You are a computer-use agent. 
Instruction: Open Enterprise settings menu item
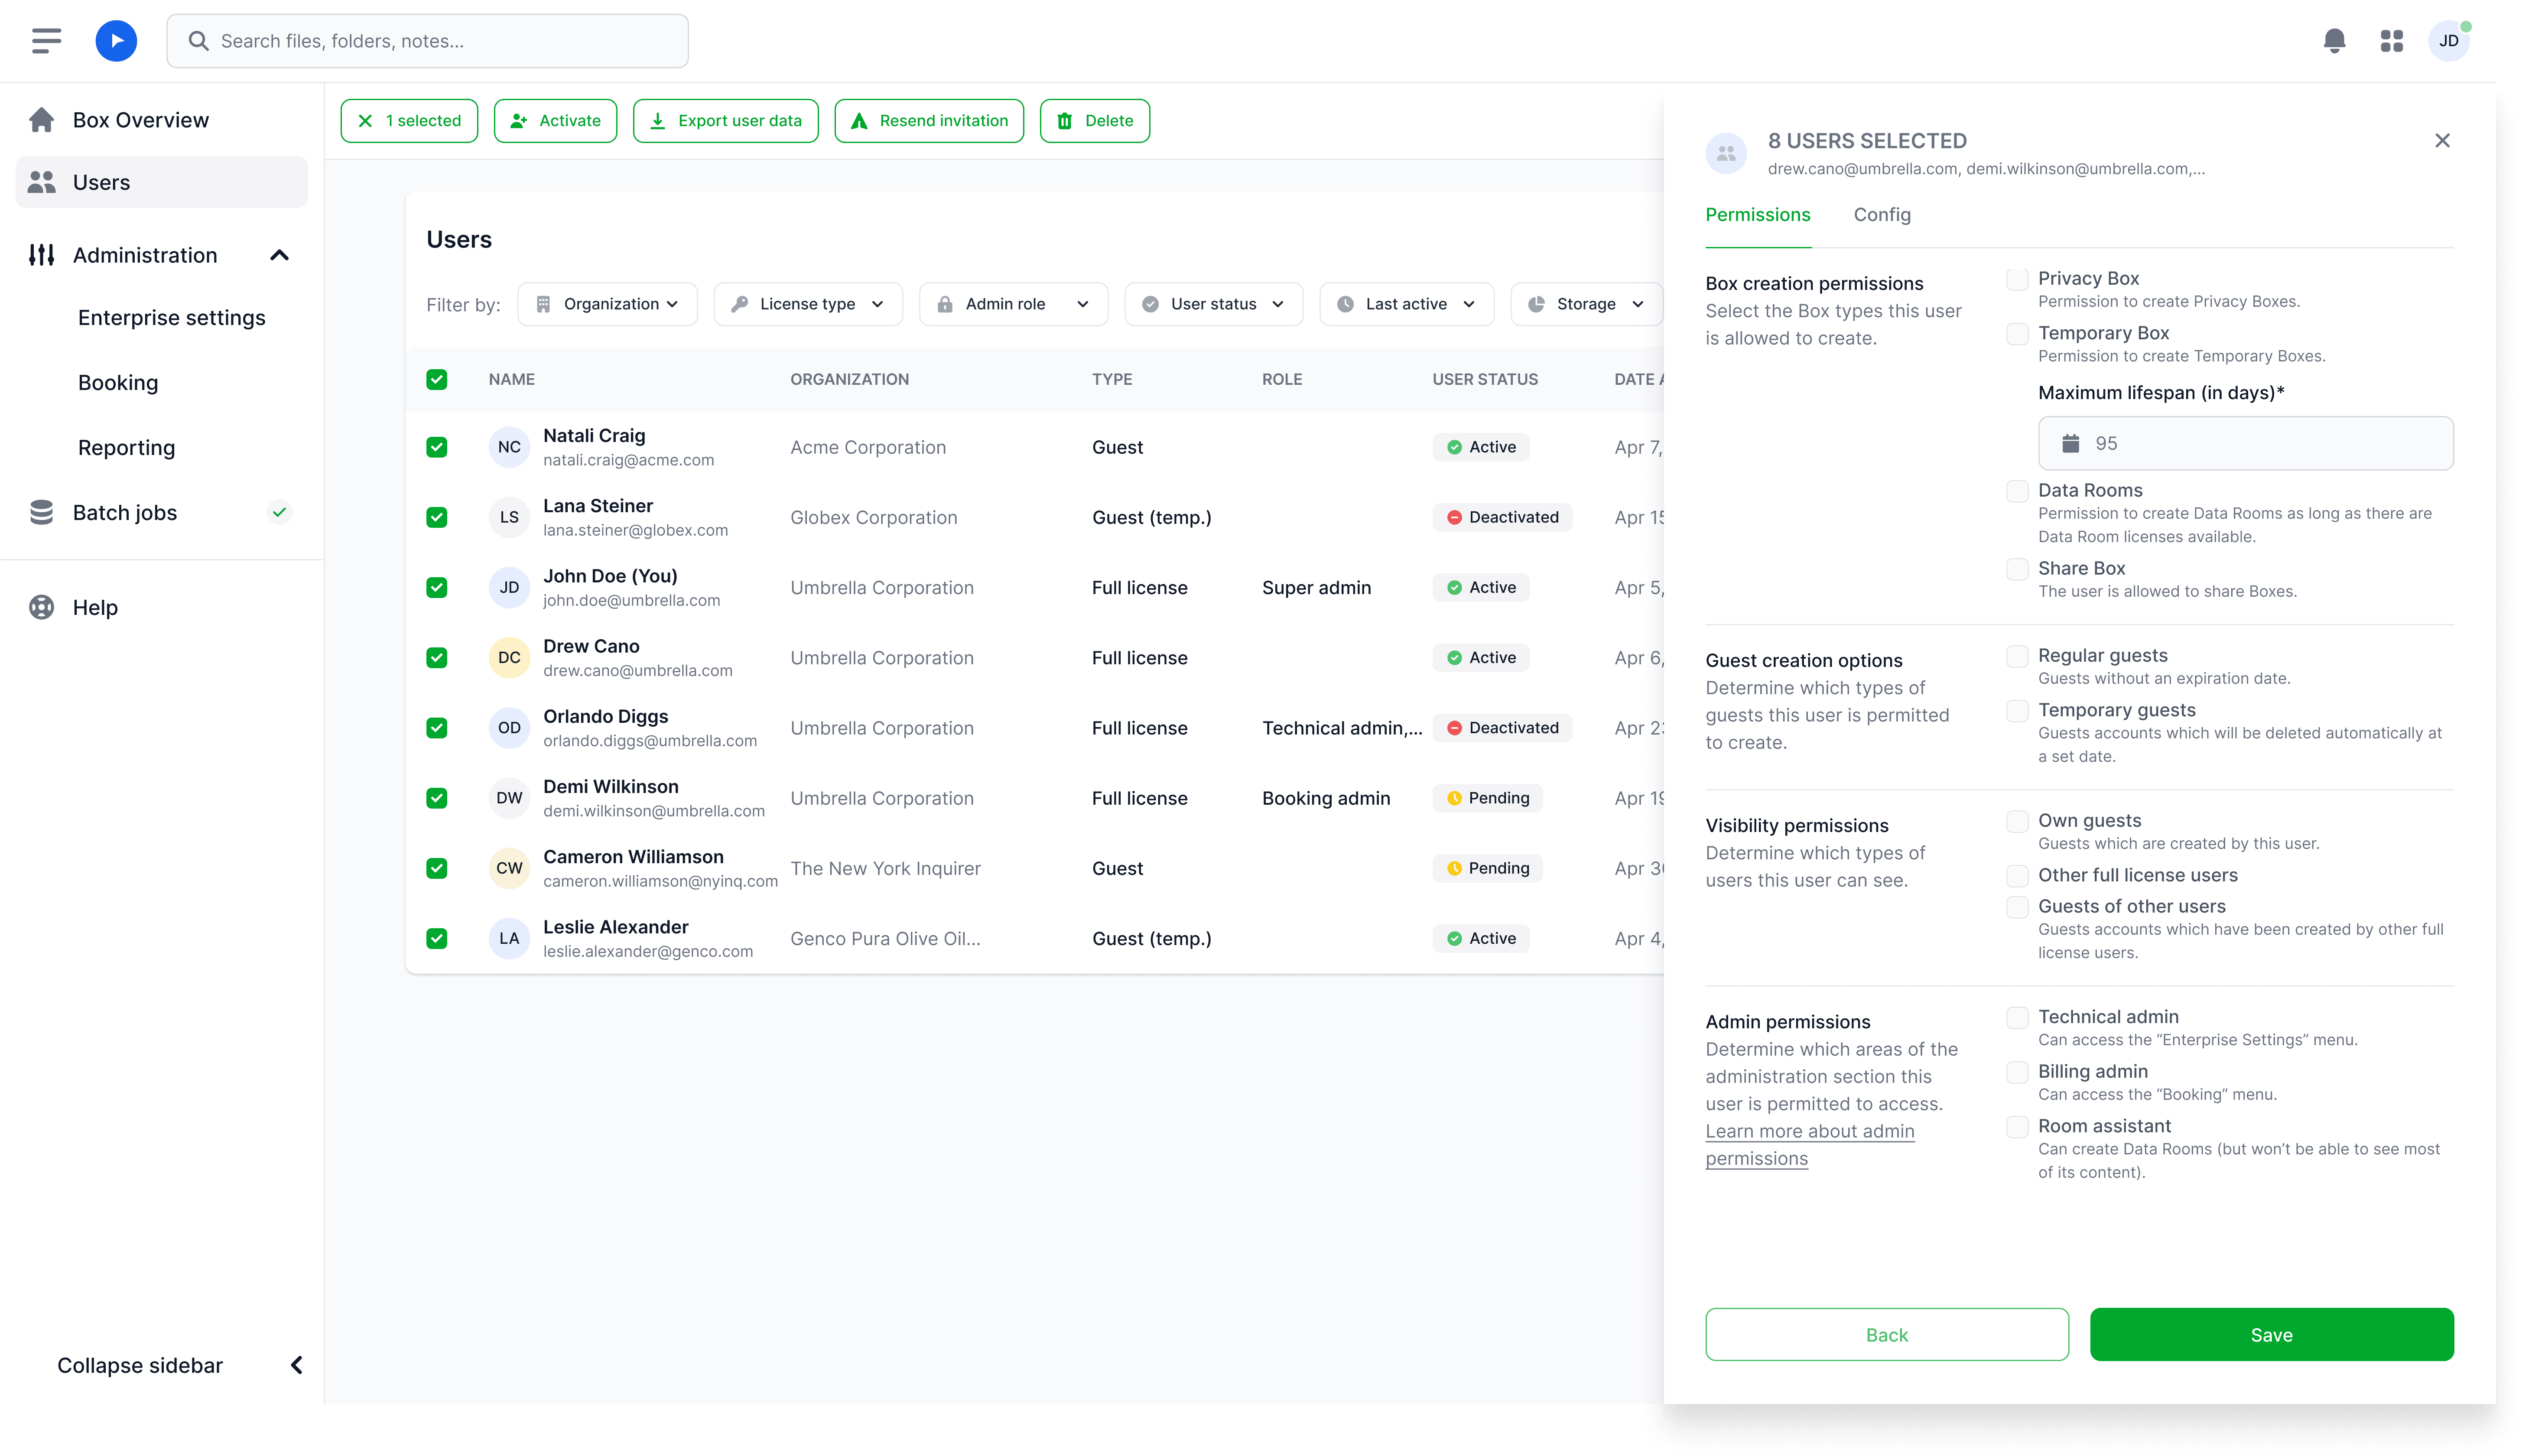tap(171, 318)
